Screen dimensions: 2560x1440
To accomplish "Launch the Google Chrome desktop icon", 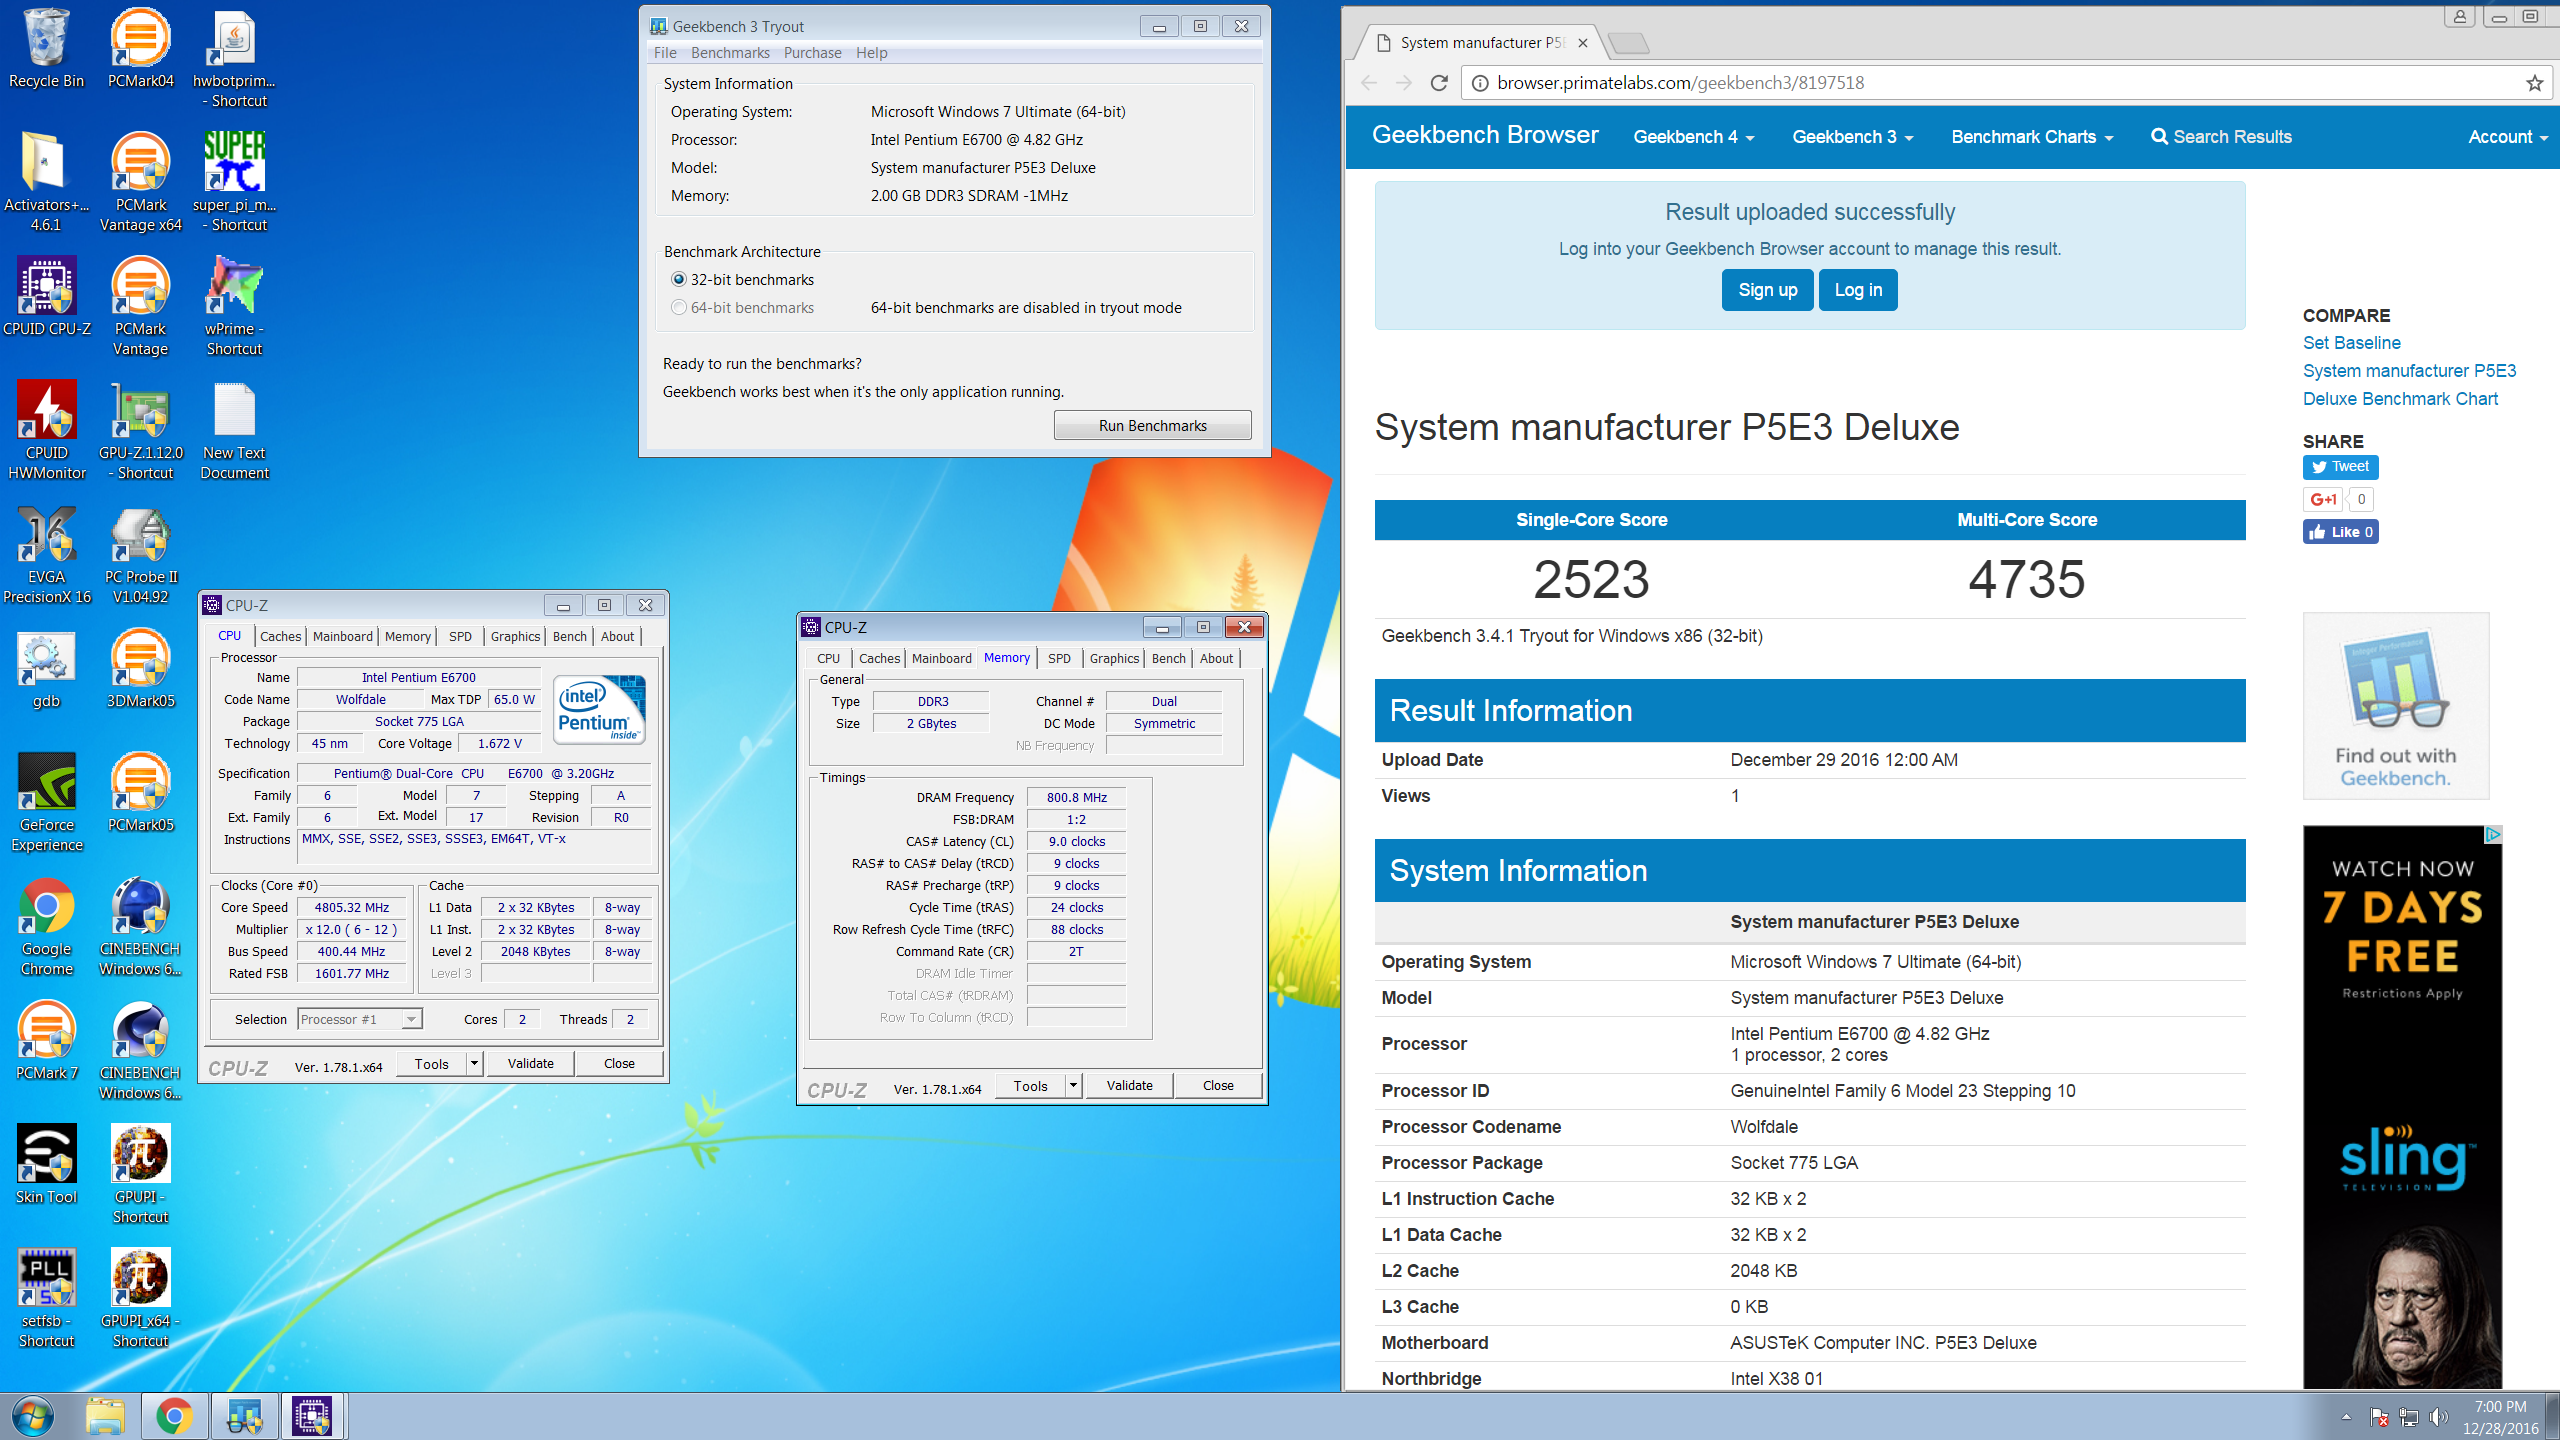I will point(46,926).
